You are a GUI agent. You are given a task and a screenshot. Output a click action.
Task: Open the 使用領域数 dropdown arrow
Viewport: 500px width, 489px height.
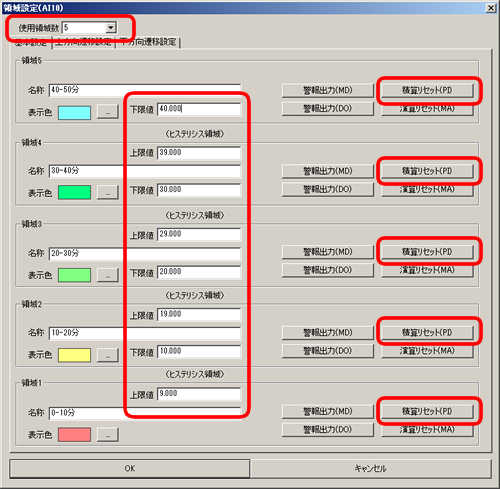[111, 28]
